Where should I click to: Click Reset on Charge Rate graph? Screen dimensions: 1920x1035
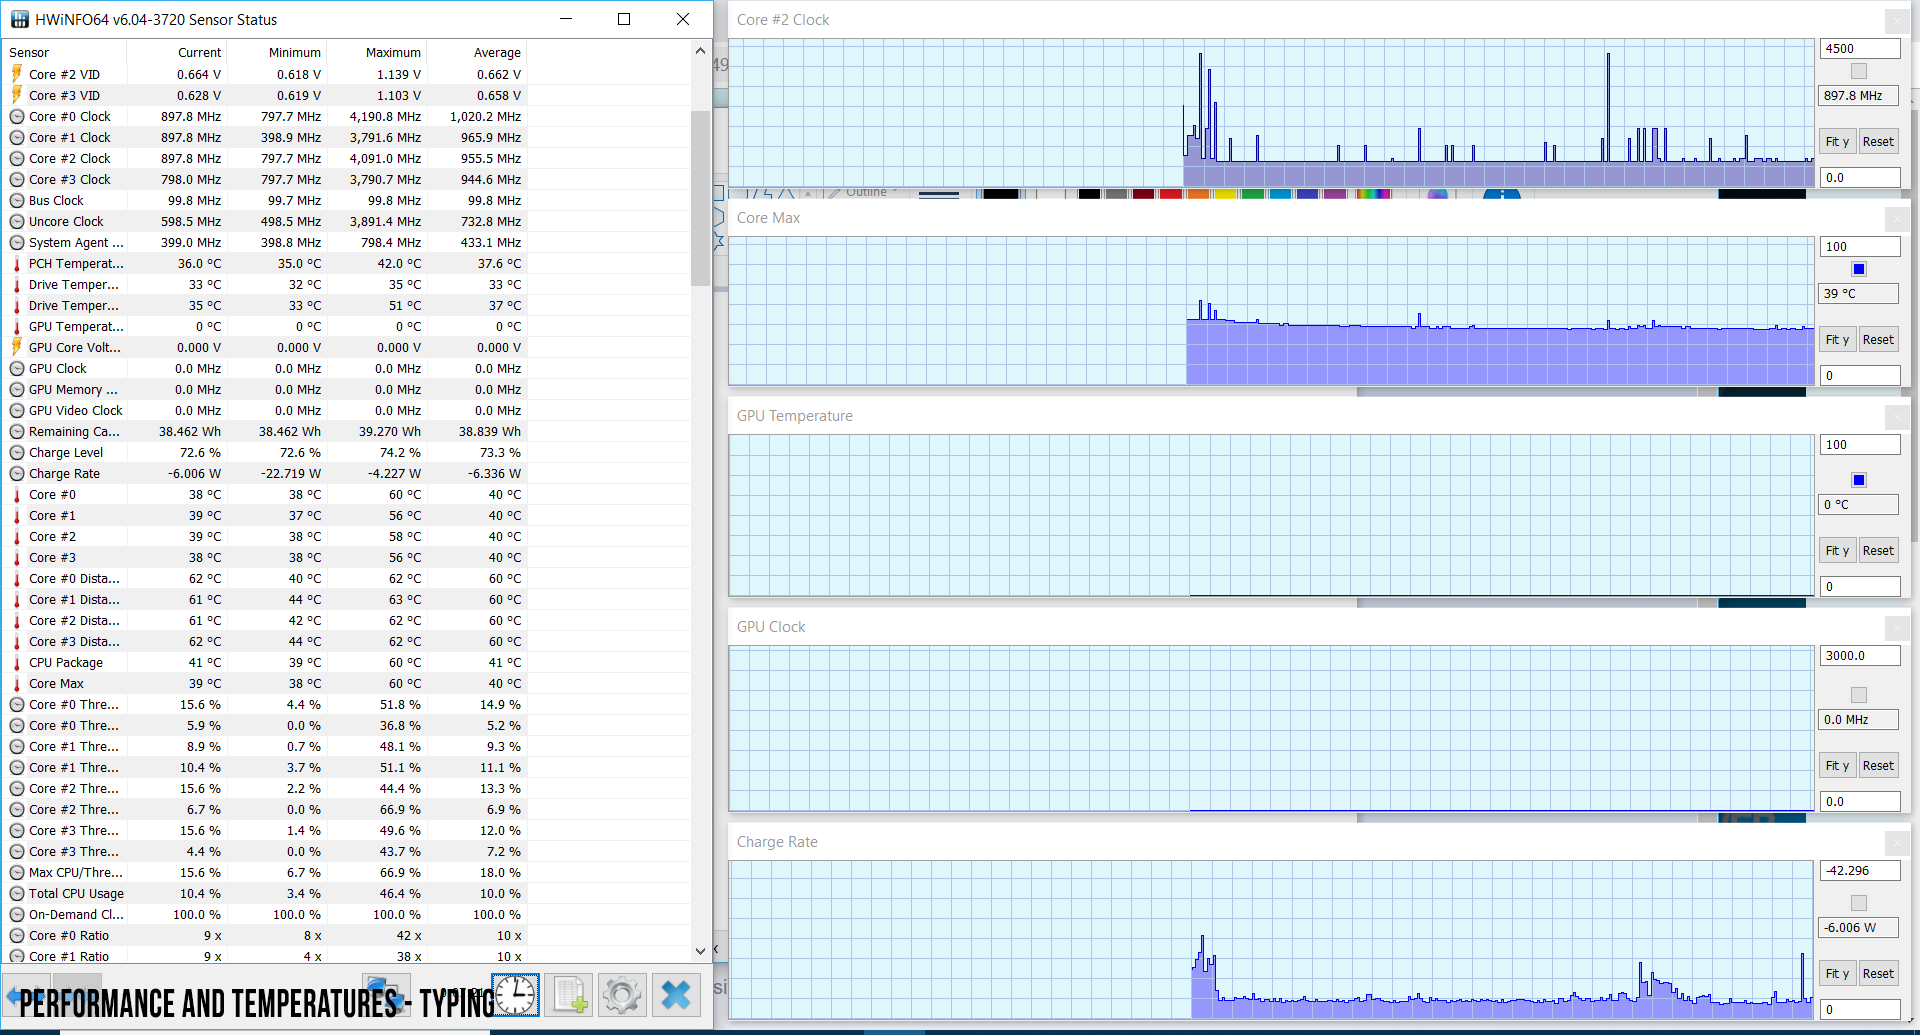tap(1878, 974)
